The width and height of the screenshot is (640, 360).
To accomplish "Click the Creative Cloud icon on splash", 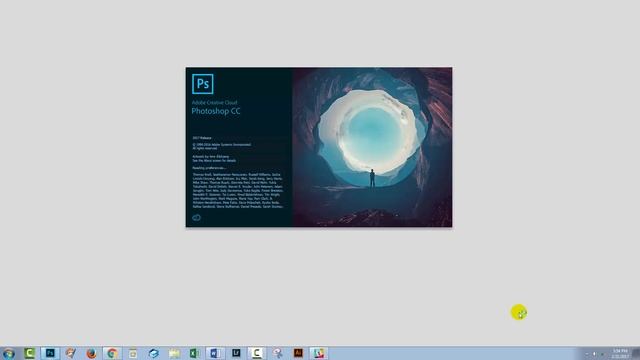I will (196, 218).
